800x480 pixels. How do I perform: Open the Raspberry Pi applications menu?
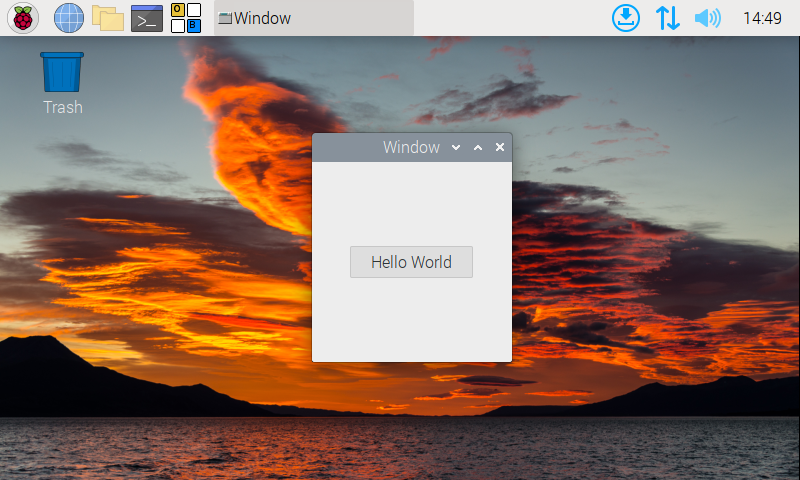[x=23, y=18]
